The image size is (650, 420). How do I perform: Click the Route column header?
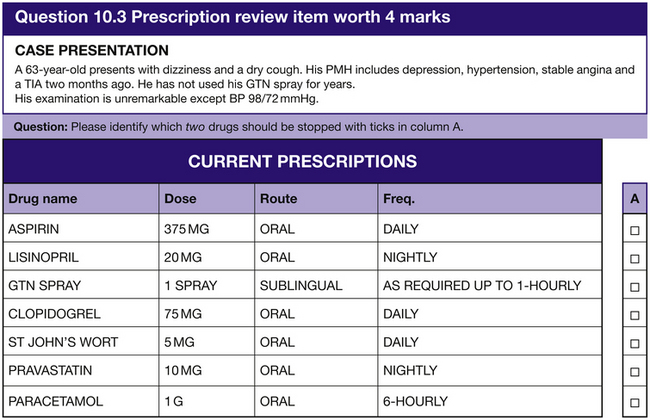(x=278, y=199)
